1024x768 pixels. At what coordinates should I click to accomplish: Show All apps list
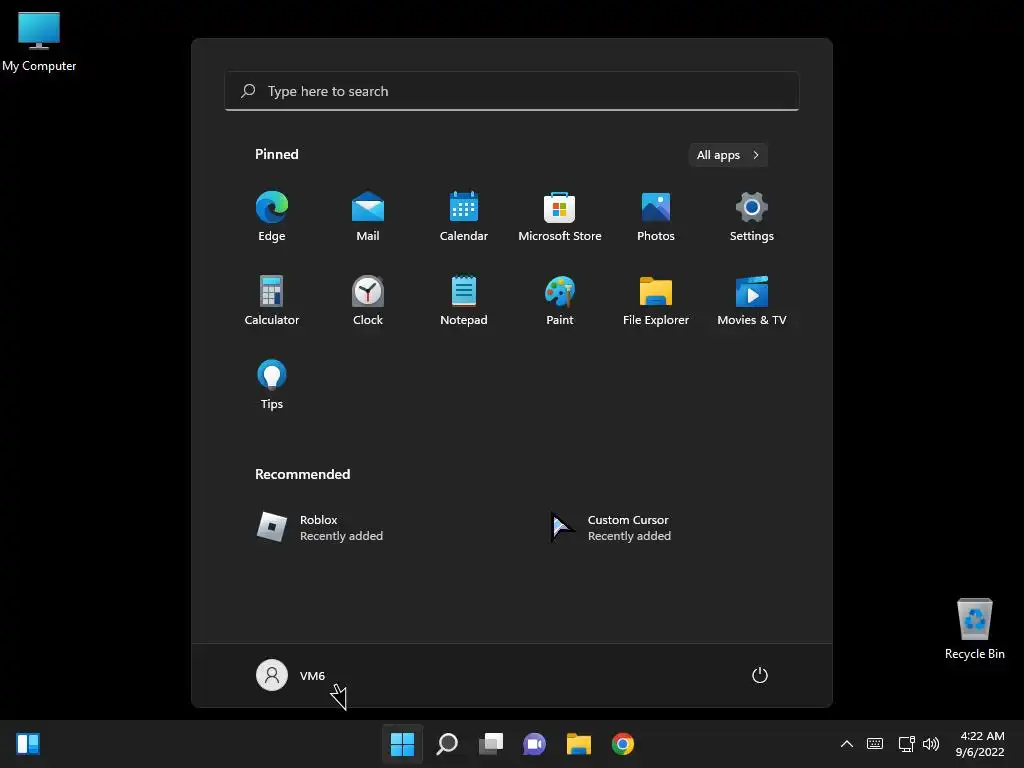point(728,155)
